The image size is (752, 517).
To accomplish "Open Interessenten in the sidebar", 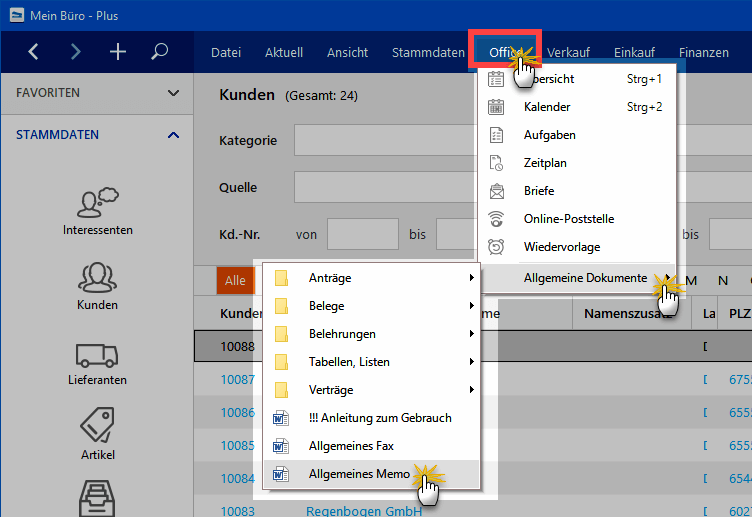I will click(x=97, y=212).
